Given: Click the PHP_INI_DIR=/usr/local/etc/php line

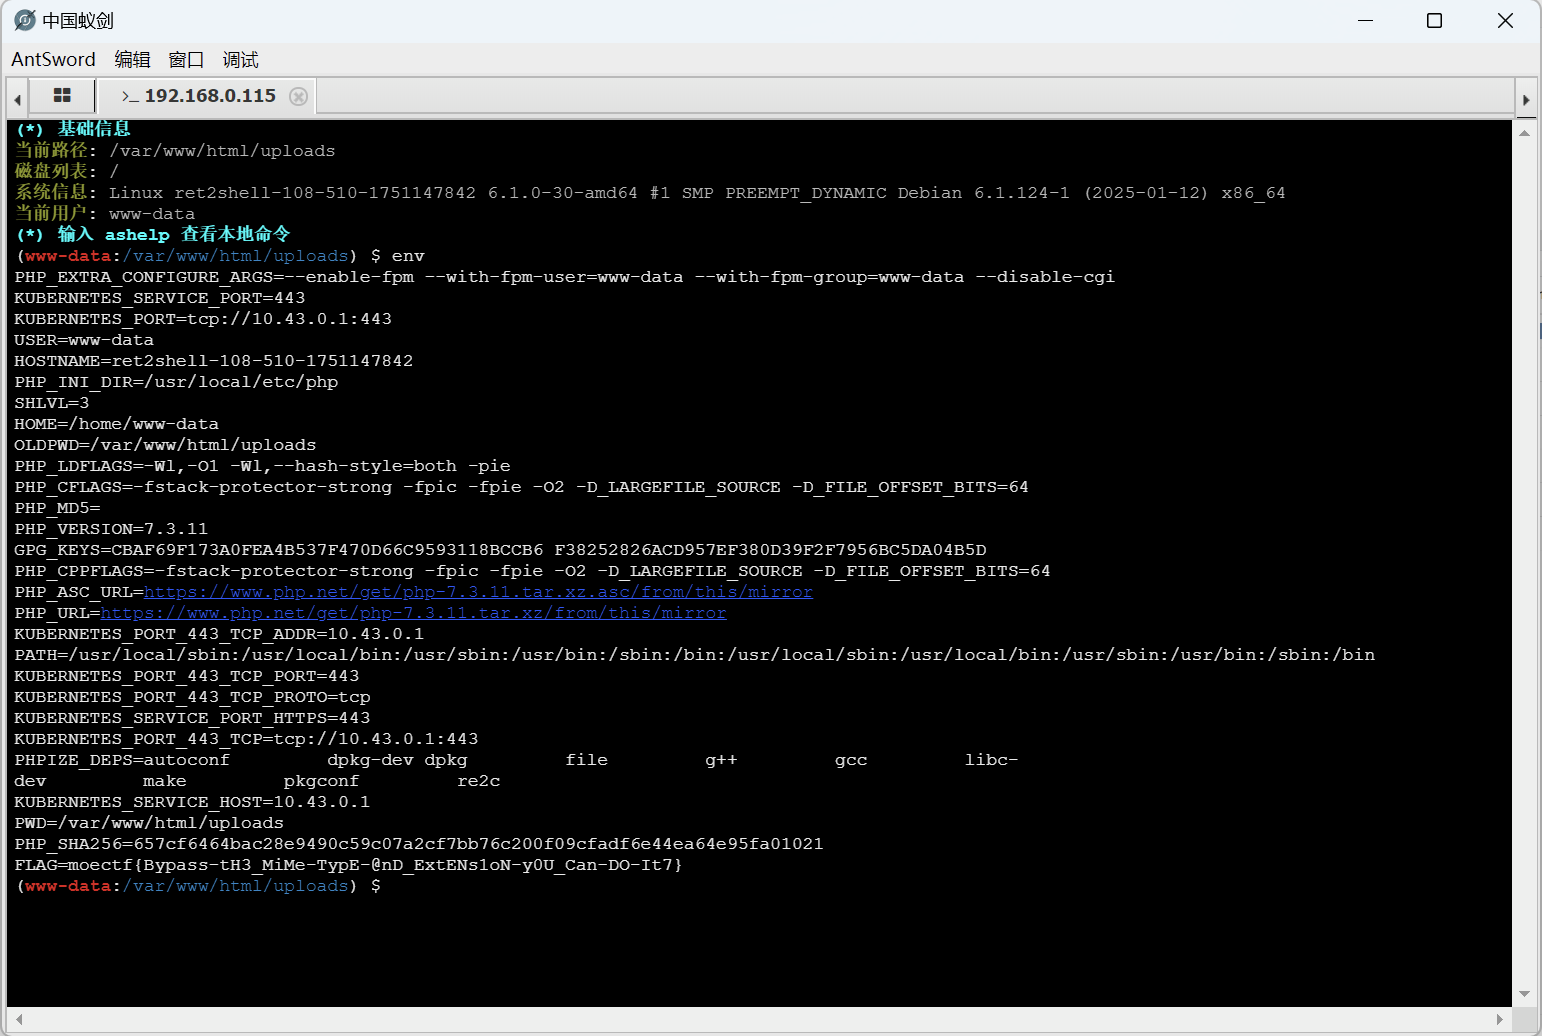Looking at the screenshot, I should tap(176, 382).
